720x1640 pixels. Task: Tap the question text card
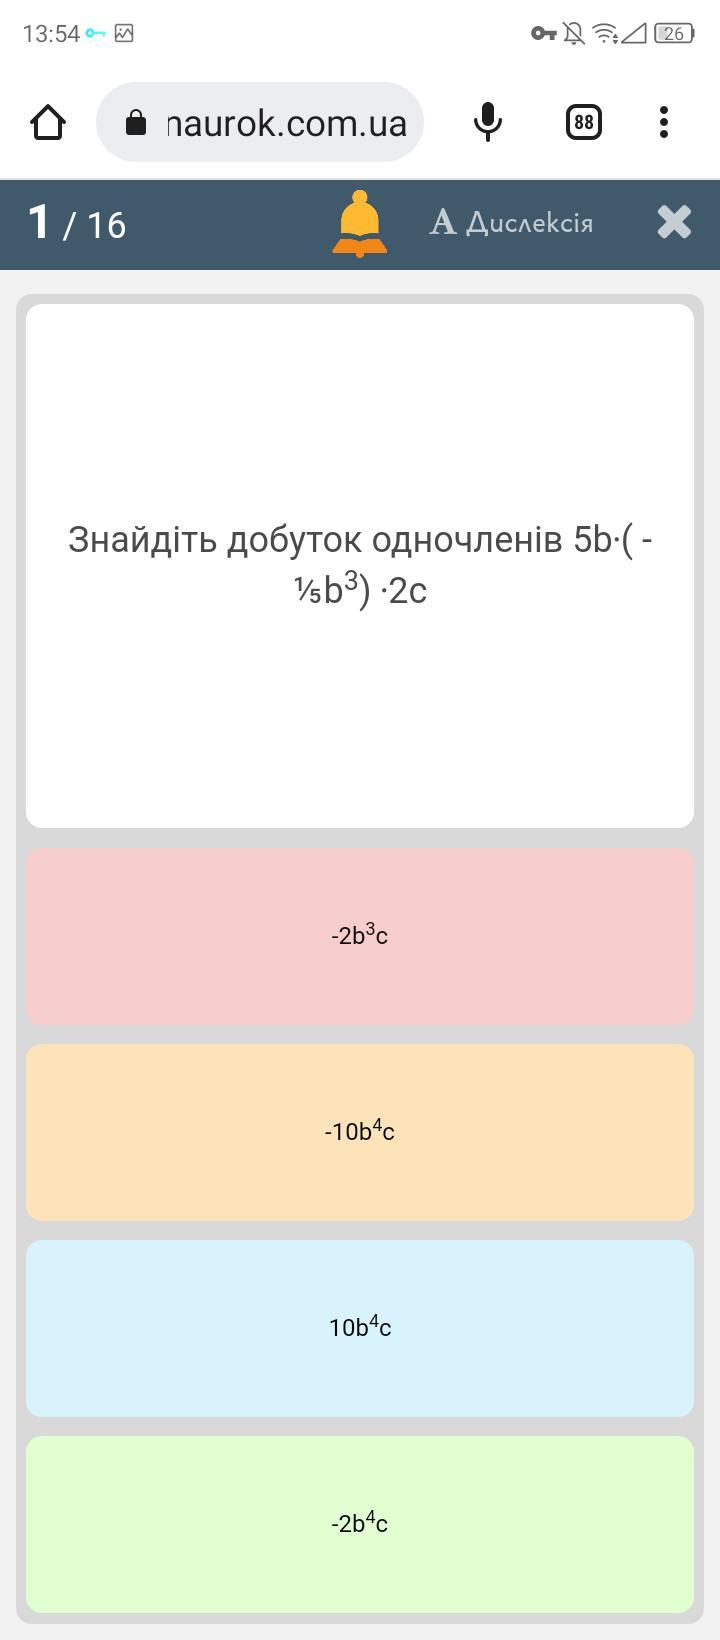360,565
